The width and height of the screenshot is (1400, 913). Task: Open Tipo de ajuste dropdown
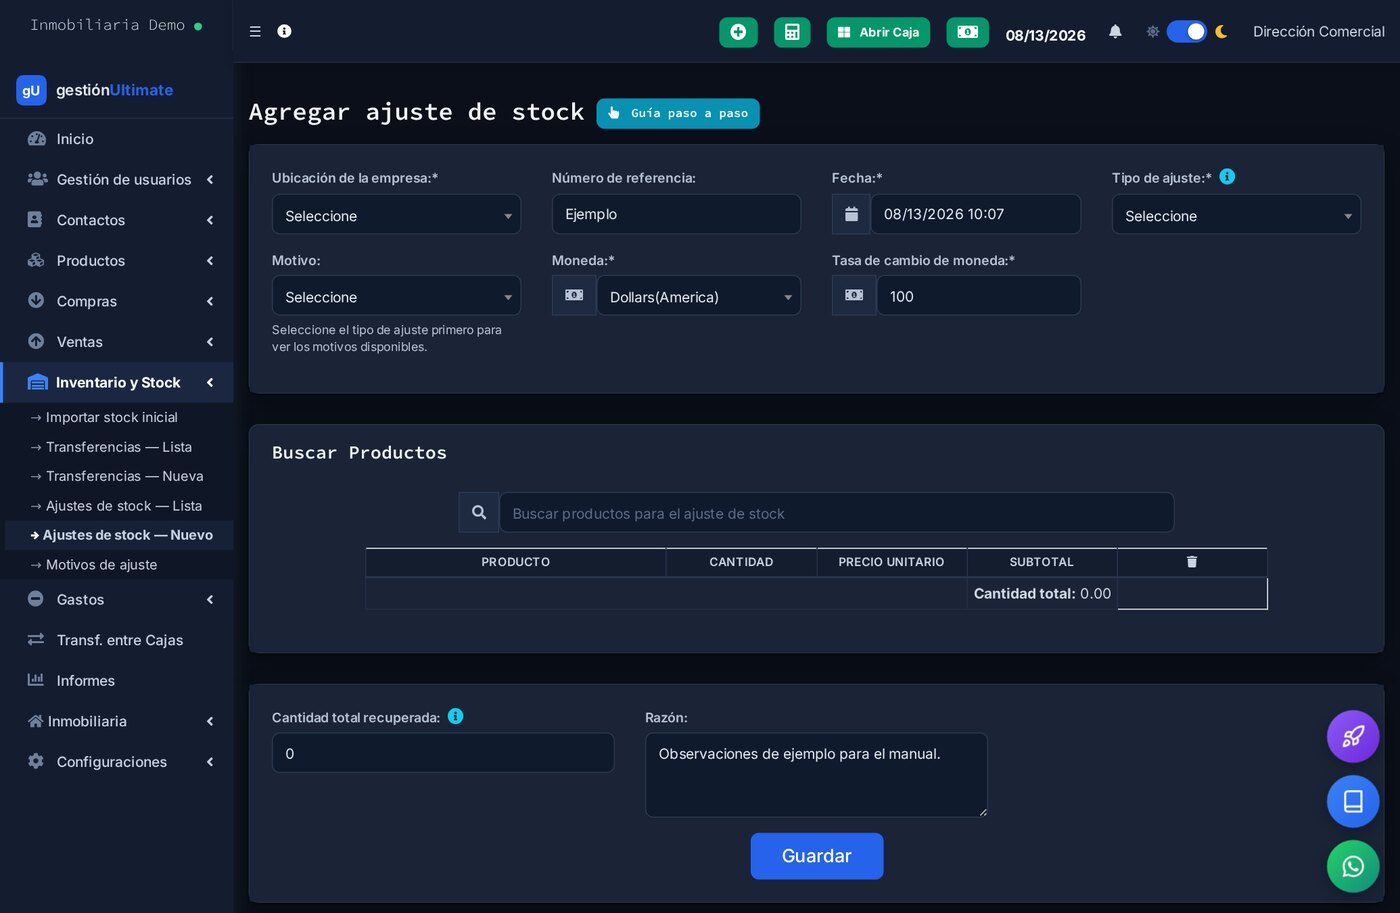pos(1236,214)
